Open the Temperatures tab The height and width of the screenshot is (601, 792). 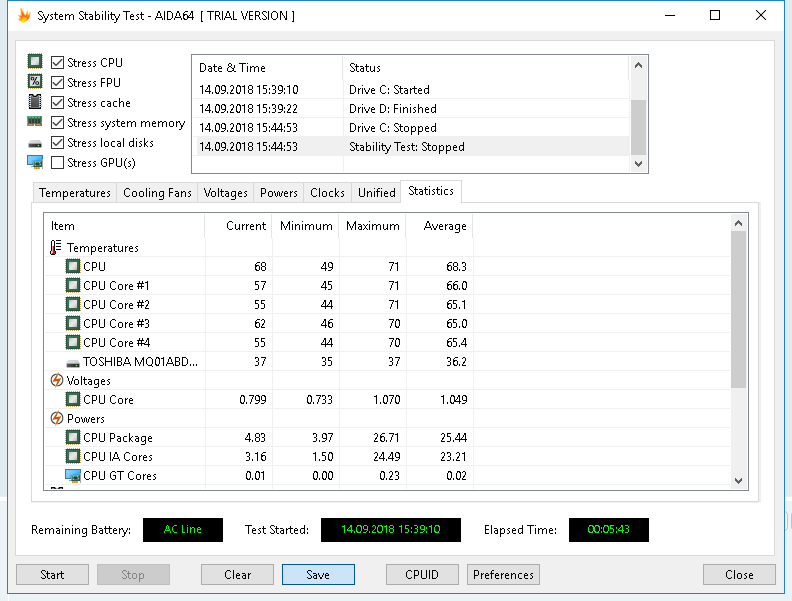[x=75, y=193]
